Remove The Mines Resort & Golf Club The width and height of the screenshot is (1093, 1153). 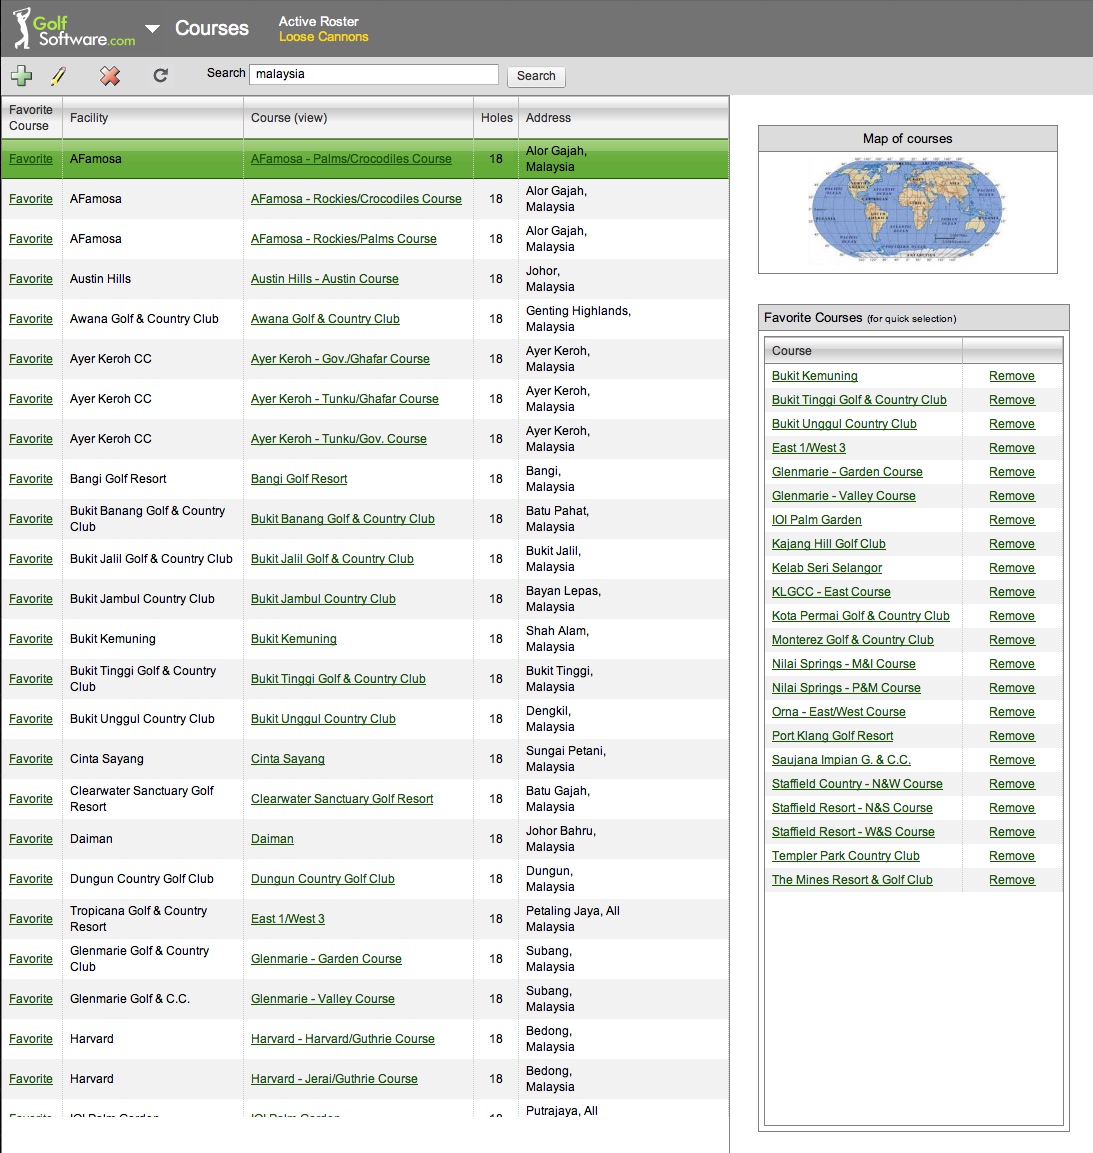click(1011, 880)
